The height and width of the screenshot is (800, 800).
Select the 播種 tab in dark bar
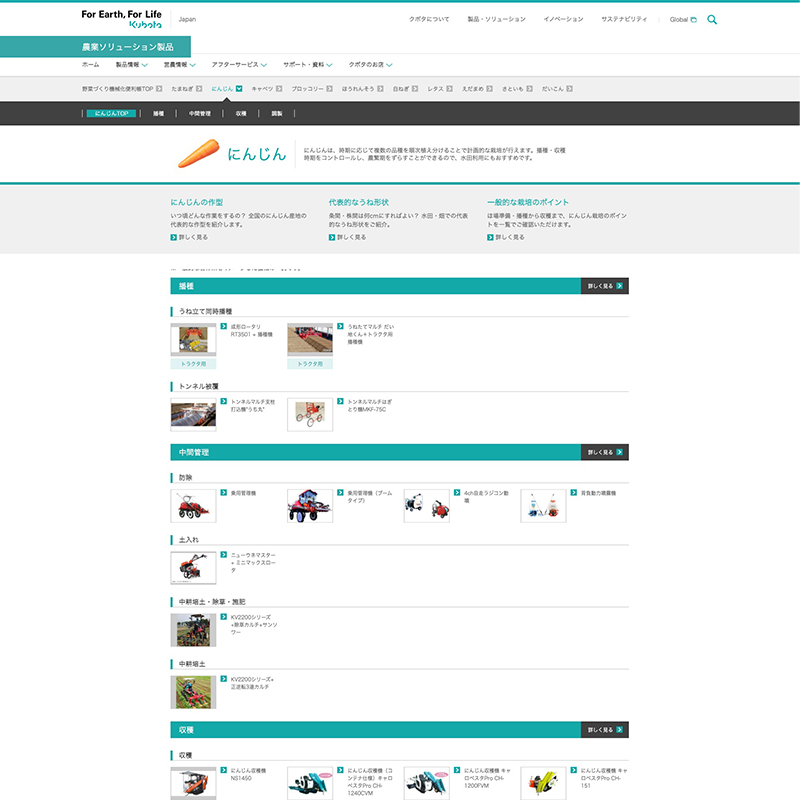159,114
